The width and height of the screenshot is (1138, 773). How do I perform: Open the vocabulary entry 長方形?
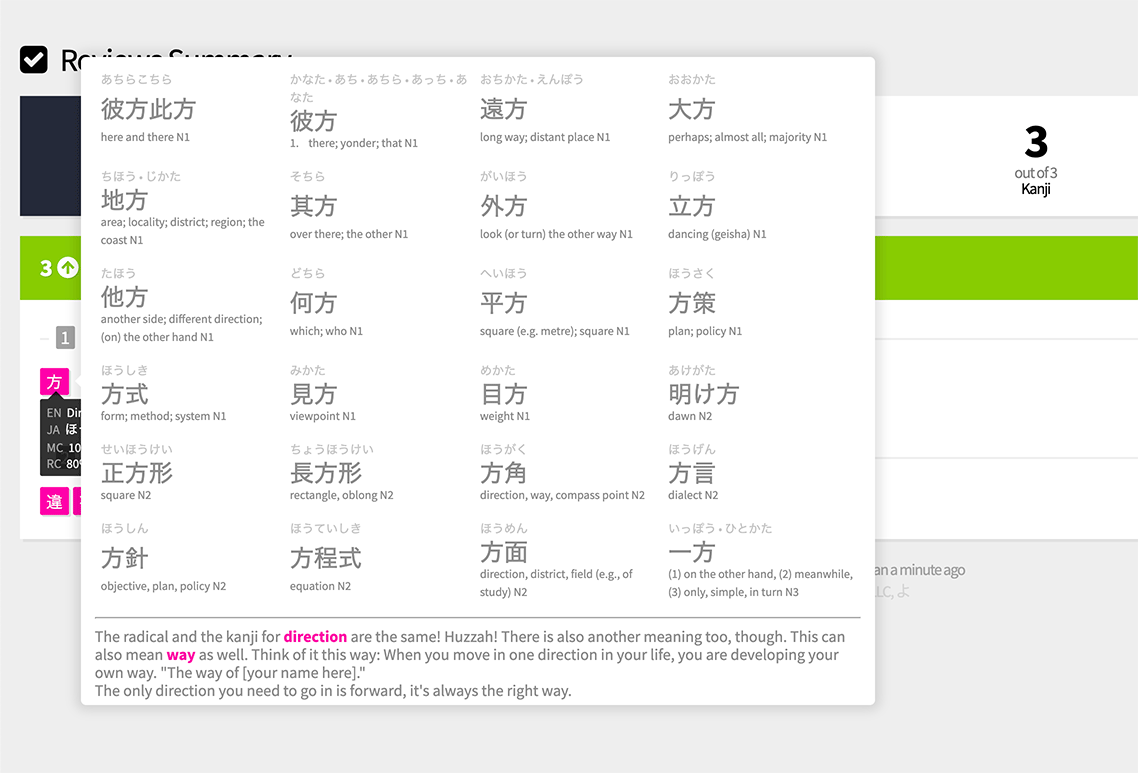325,473
